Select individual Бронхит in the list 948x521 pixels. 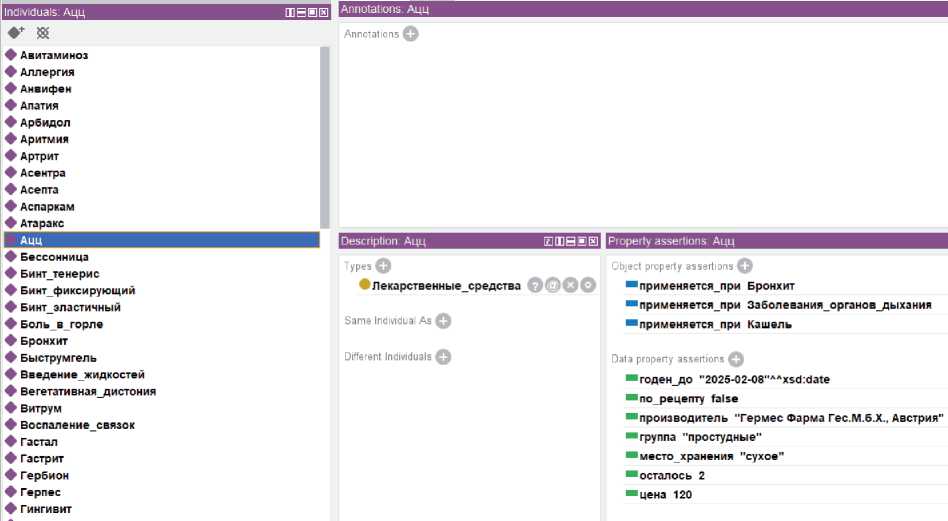44,341
